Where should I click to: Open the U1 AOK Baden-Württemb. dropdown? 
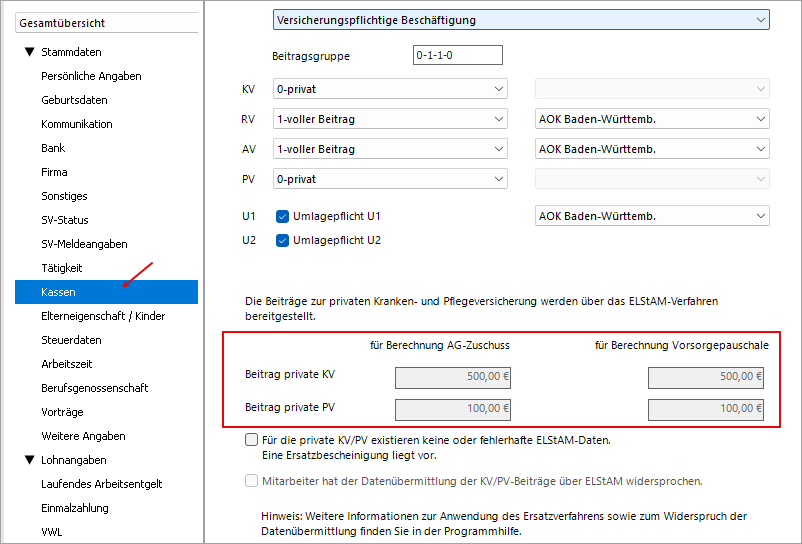coord(652,216)
